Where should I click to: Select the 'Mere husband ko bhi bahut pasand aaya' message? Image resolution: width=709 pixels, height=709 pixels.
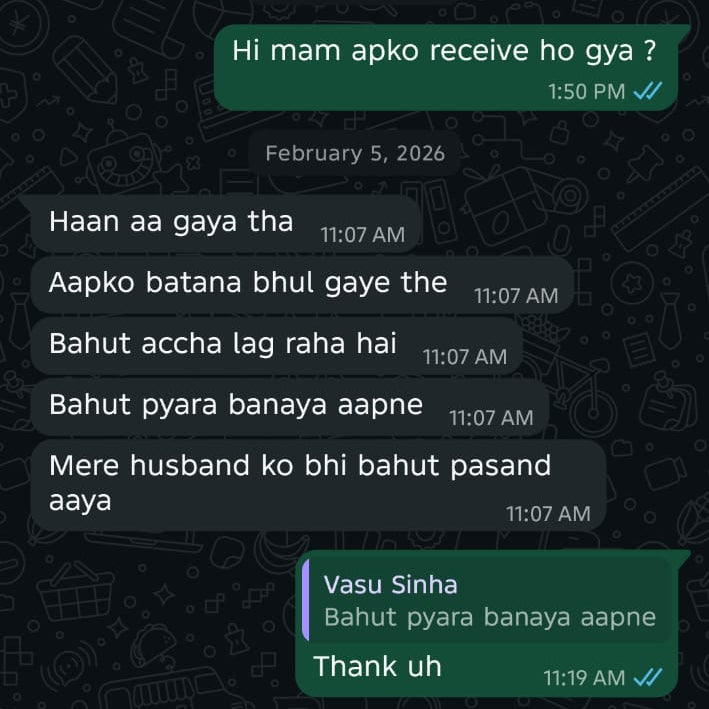(318, 485)
